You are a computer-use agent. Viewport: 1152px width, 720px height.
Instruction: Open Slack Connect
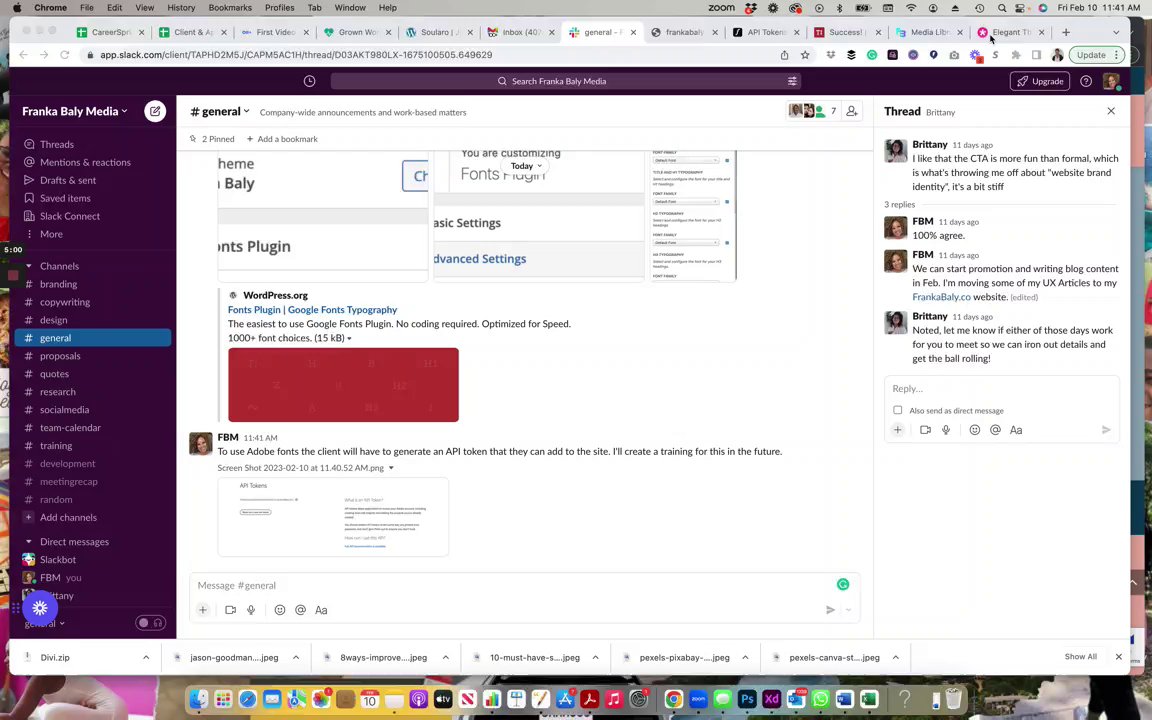[x=70, y=216]
